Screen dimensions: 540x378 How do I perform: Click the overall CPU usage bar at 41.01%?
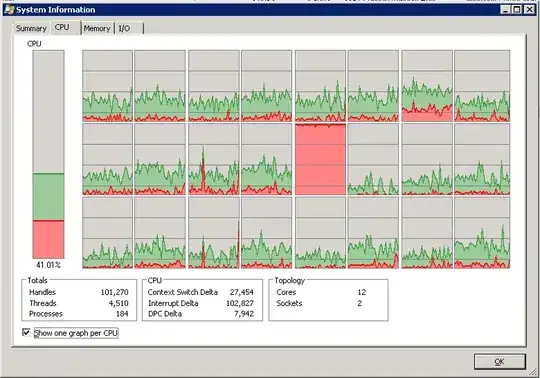point(48,154)
